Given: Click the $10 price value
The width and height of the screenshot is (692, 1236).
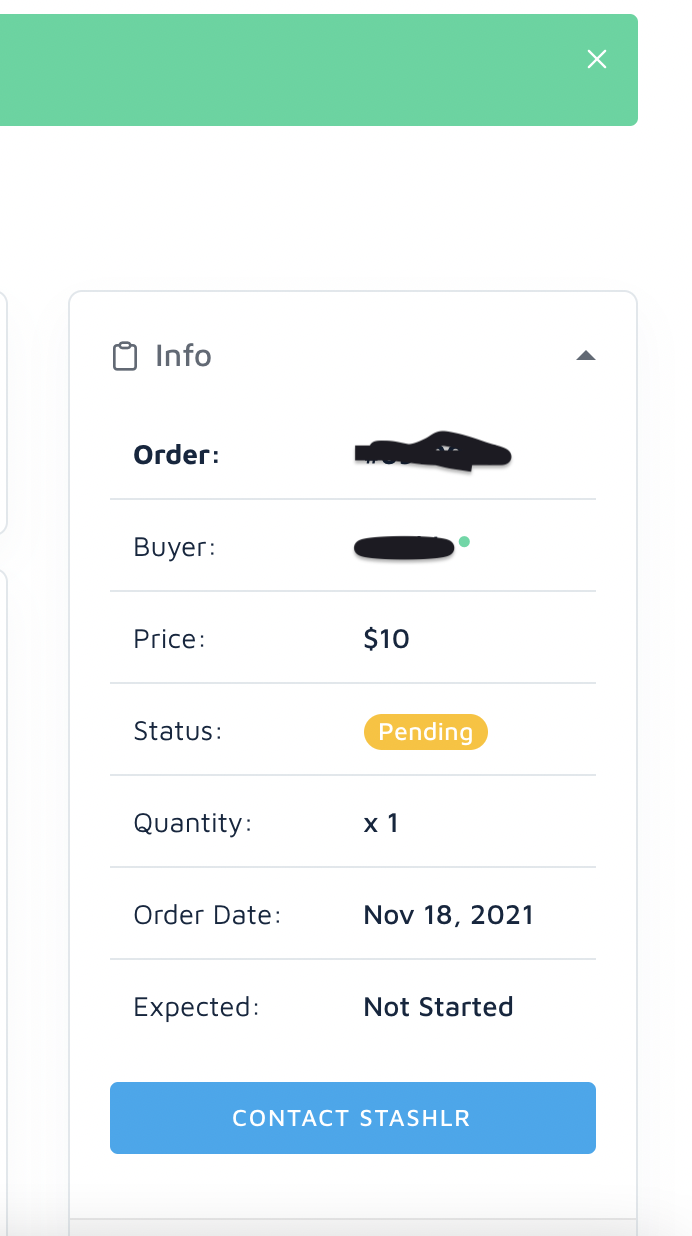Looking at the screenshot, I should (x=386, y=639).
